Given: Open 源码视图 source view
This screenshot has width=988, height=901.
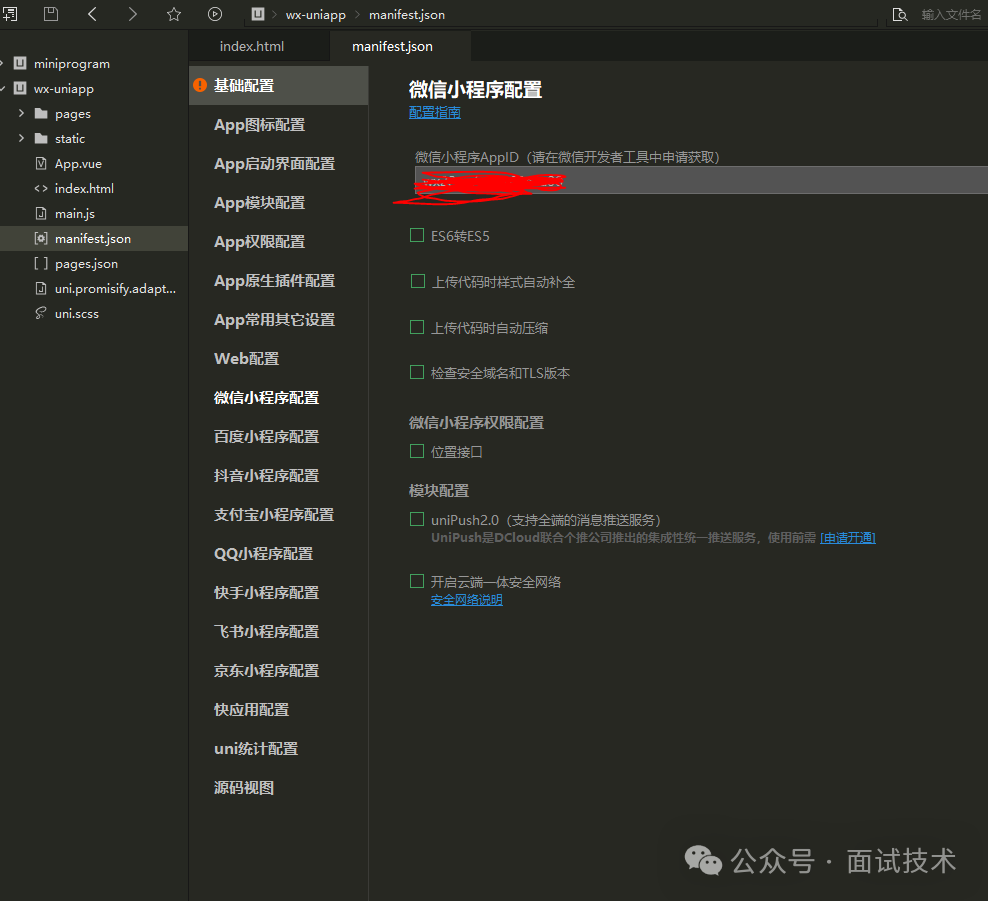Looking at the screenshot, I should point(244,788).
